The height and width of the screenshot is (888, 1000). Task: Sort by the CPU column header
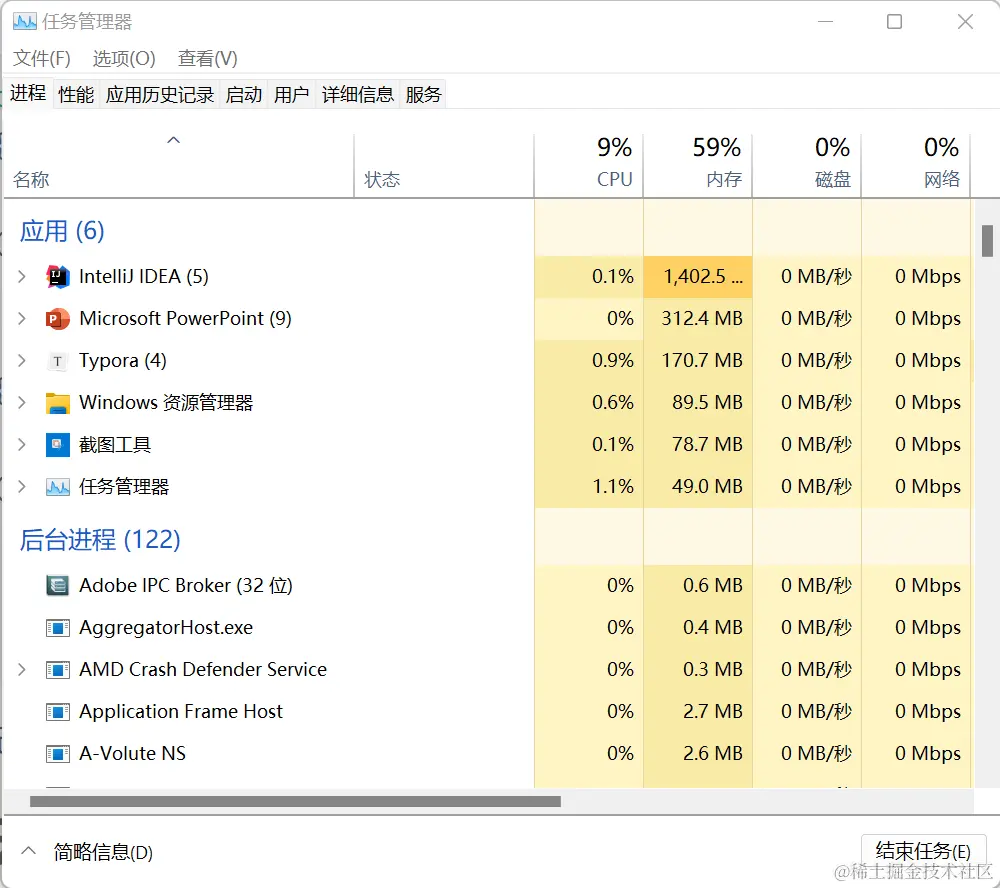(589, 165)
